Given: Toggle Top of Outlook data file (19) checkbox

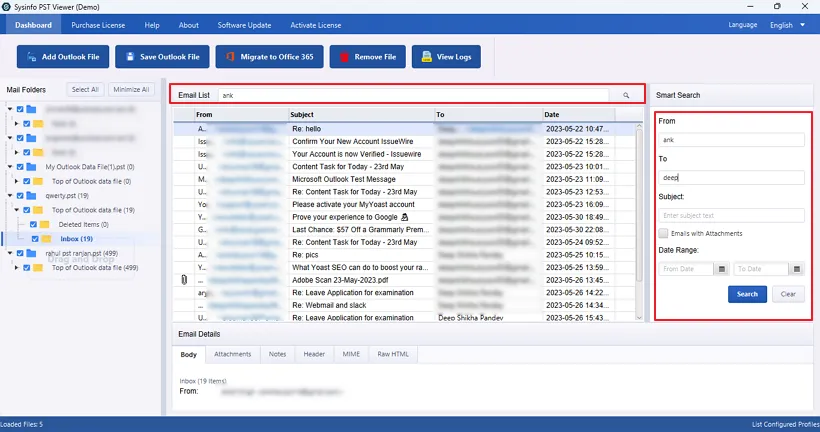Looking at the screenshot, I should pos(27,210).
